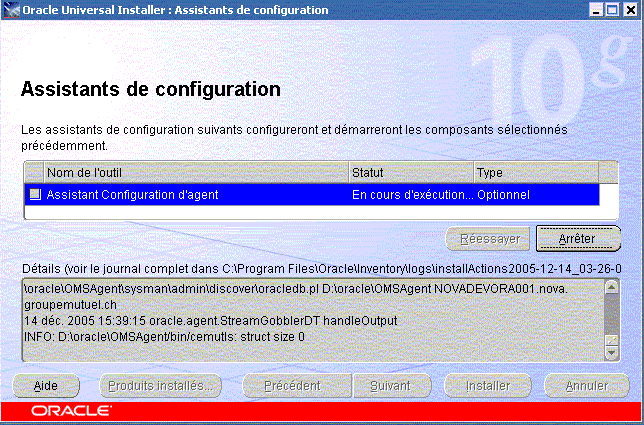Click the details log scroll-up arrow
This screenshot has width=644, height=425.
(x=612, y=288)
